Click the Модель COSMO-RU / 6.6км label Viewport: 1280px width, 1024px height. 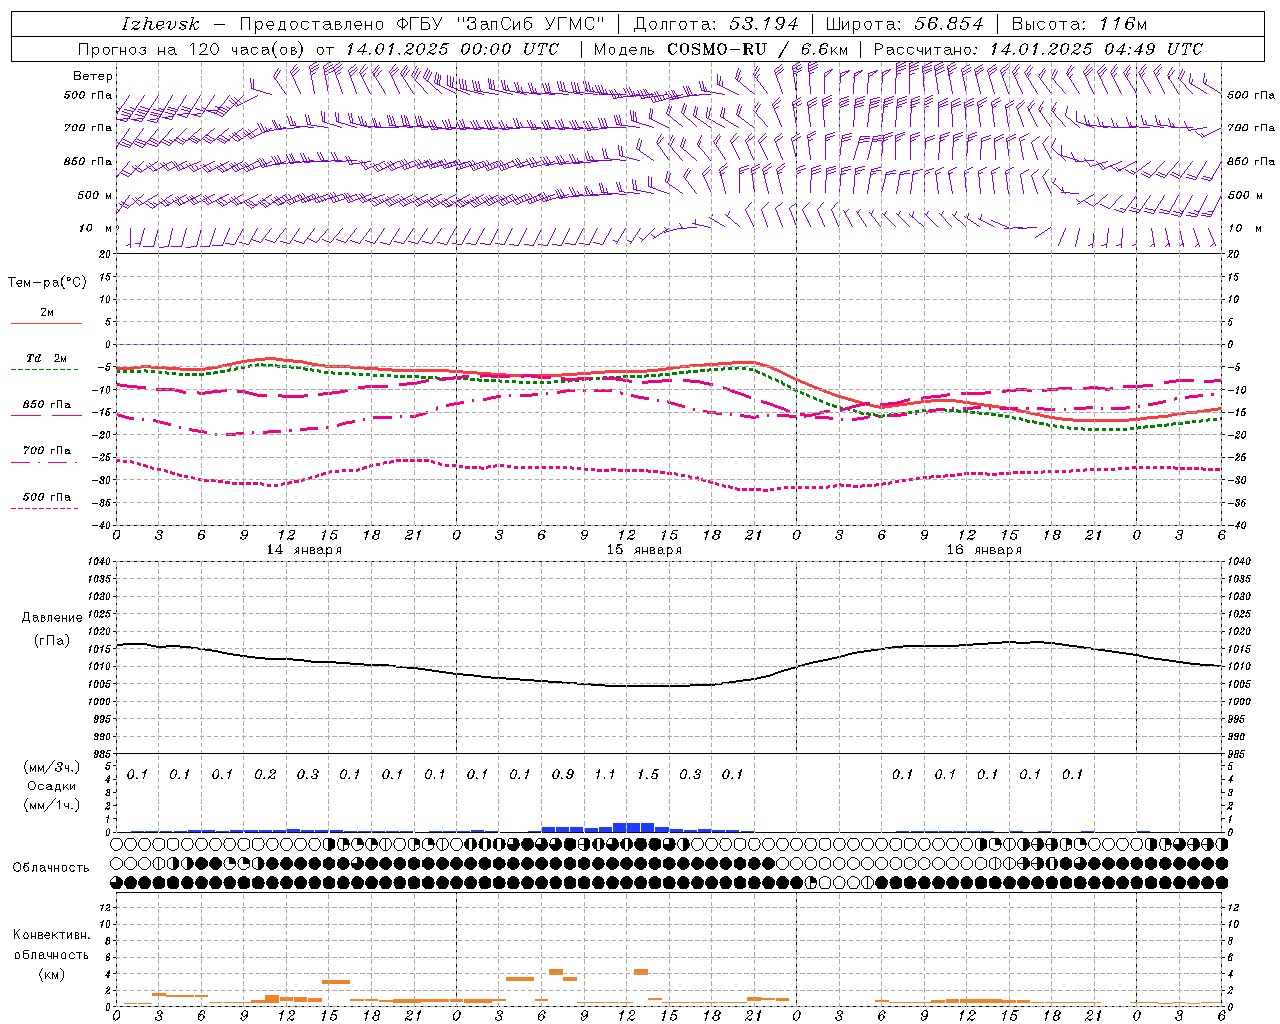point(720,49)
